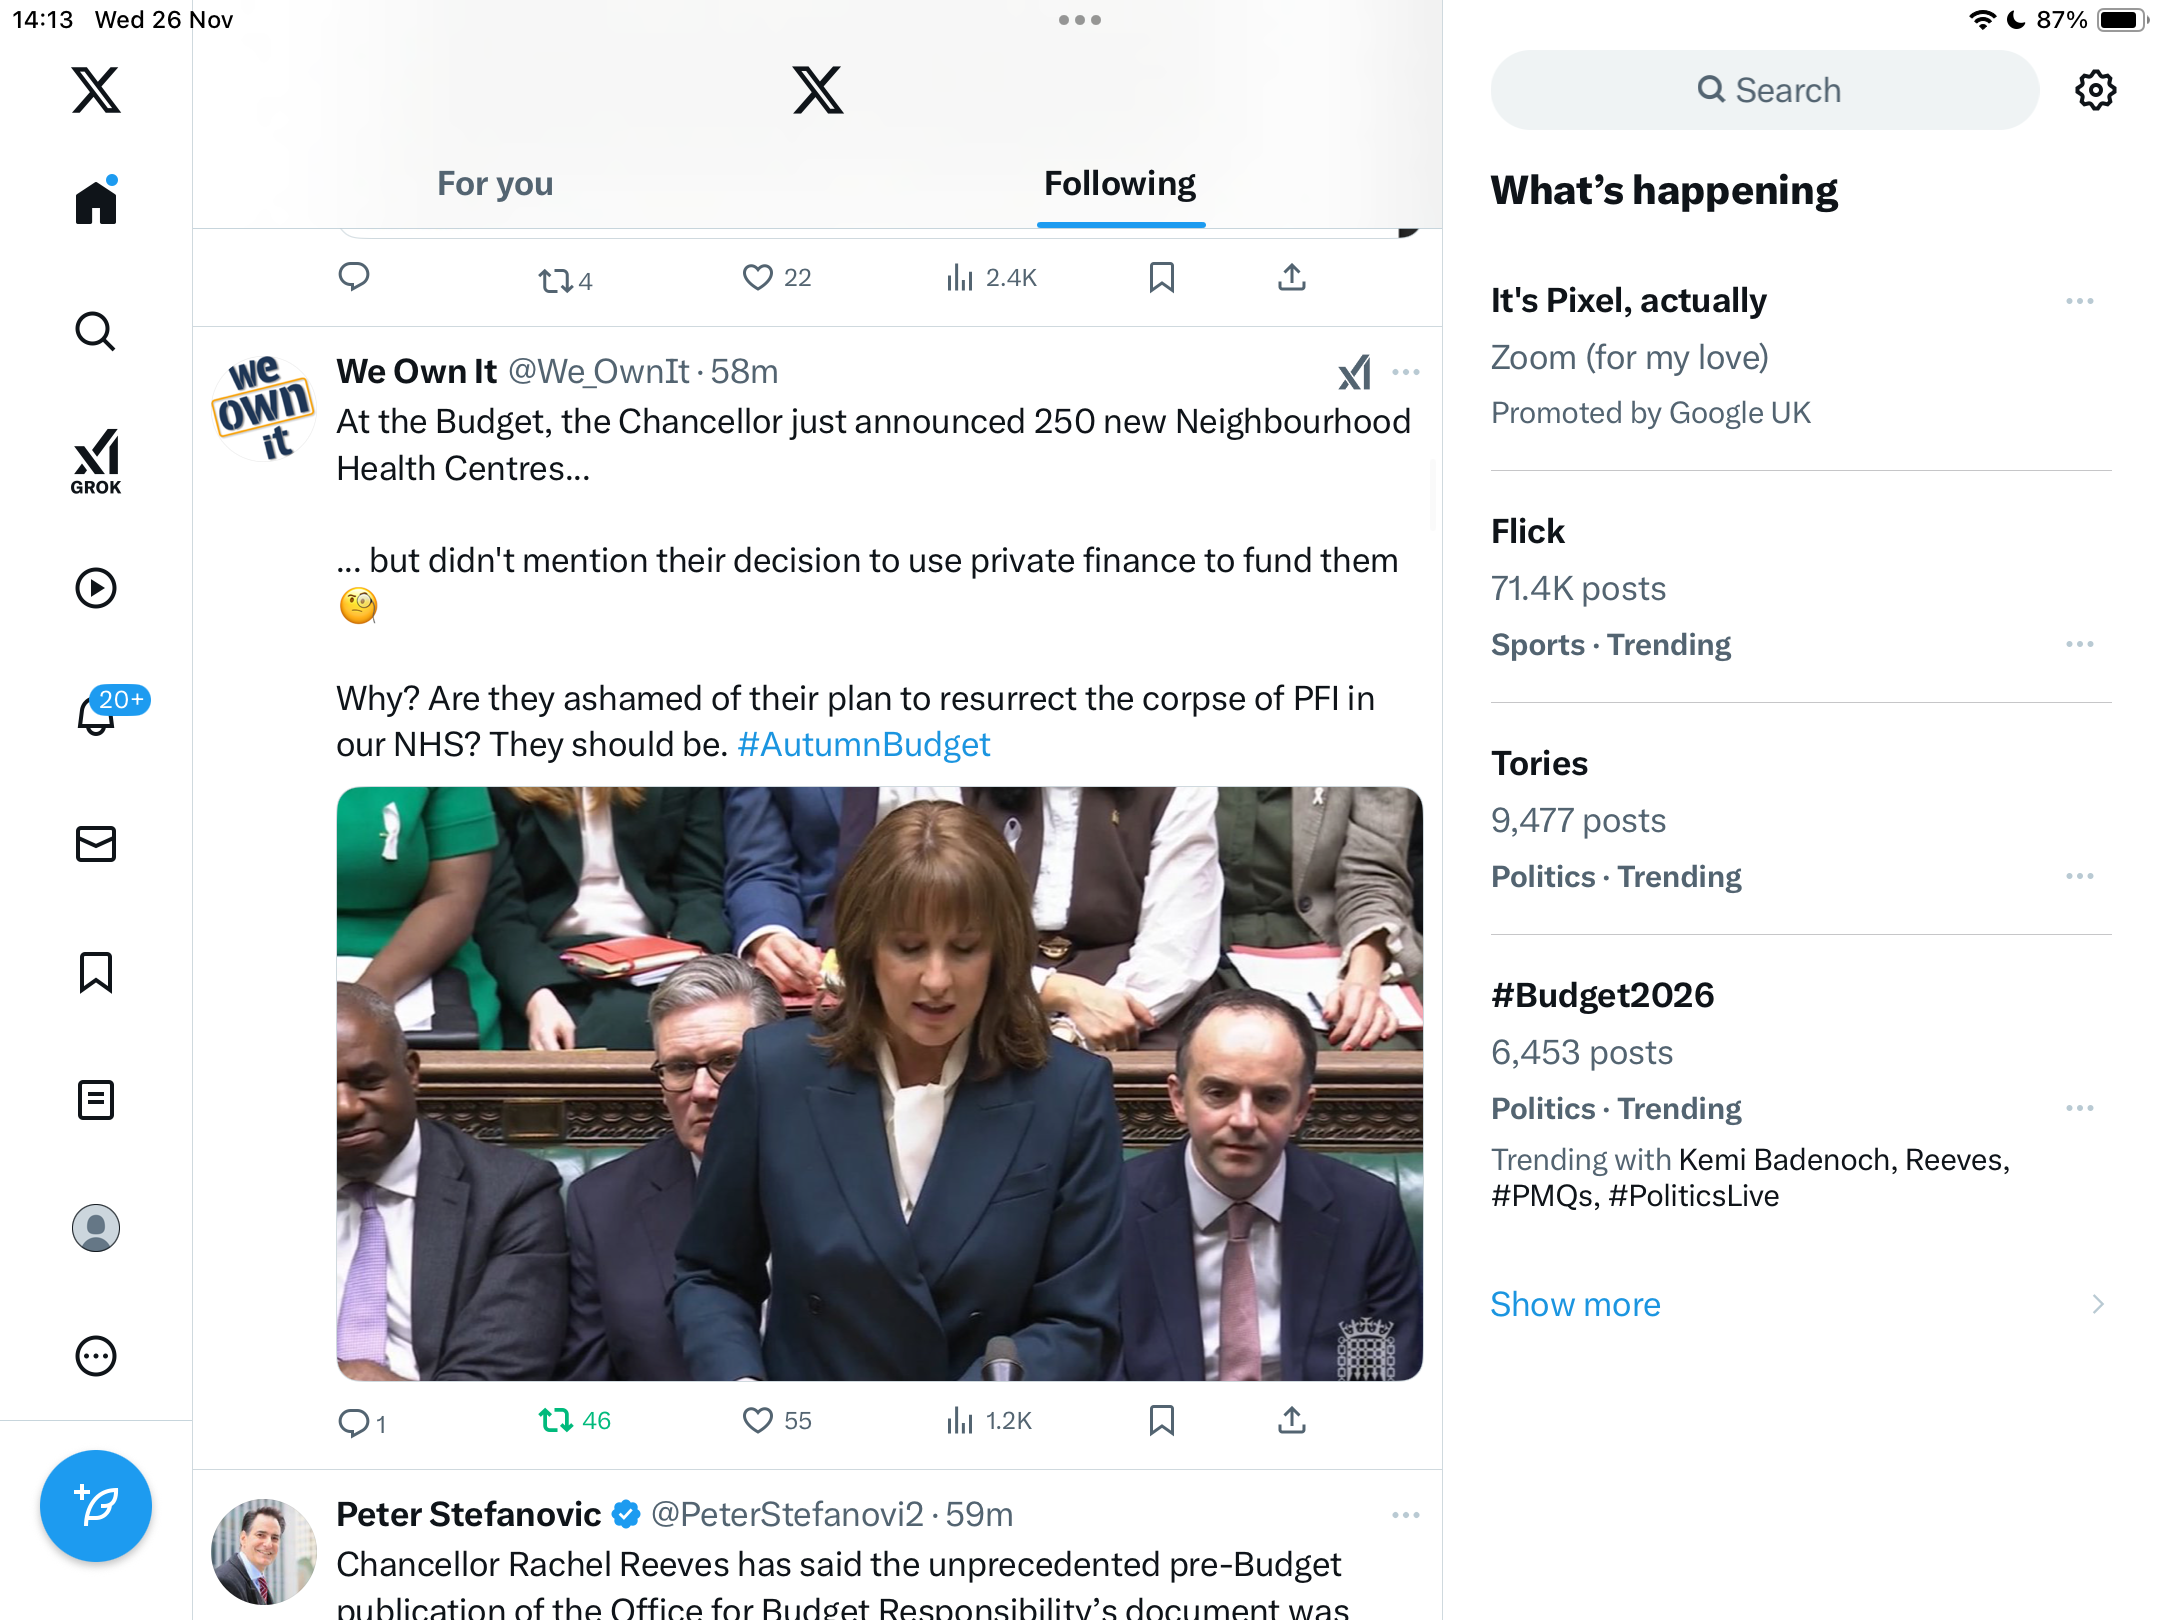Switch to the For you tab
The image size is (2160, 1620).
tap(495, 184)
